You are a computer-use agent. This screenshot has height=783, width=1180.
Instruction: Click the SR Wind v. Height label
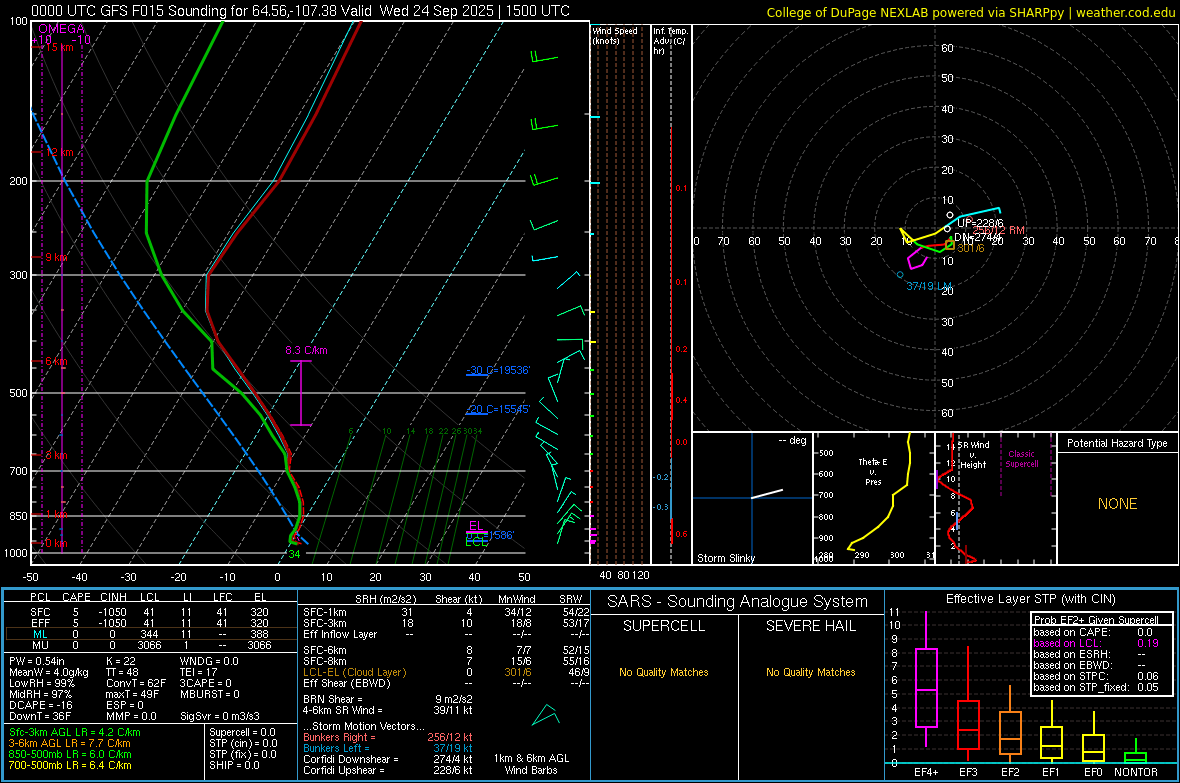coord(973,455)
